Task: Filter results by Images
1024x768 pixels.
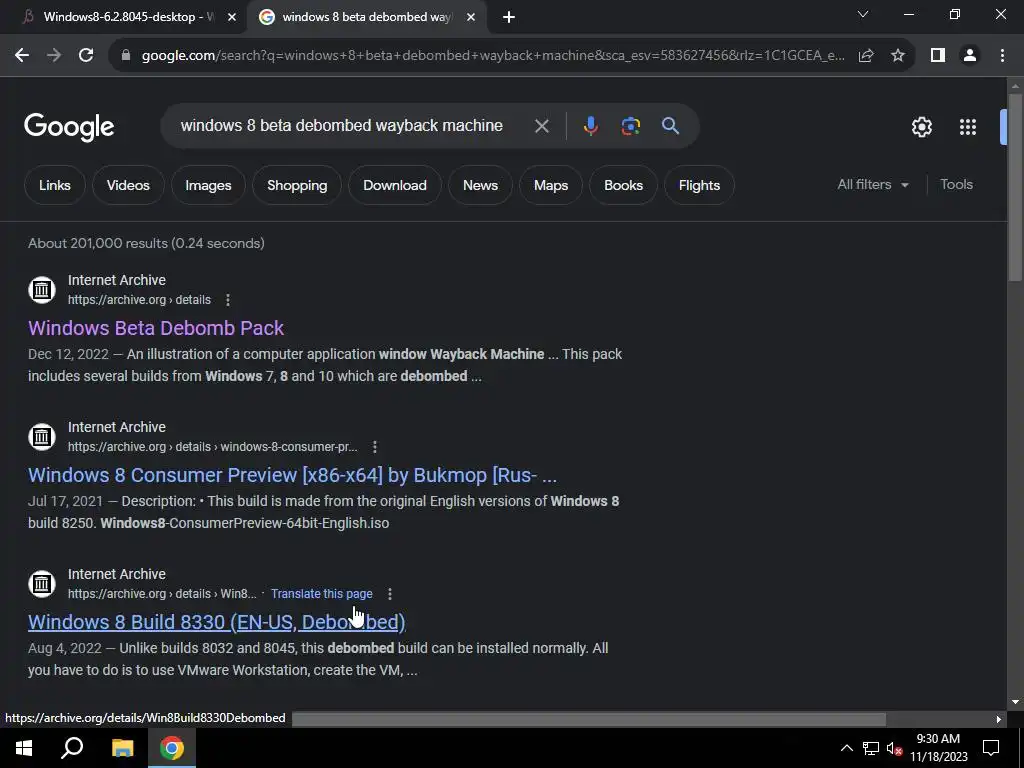Action: pos(208,185)
